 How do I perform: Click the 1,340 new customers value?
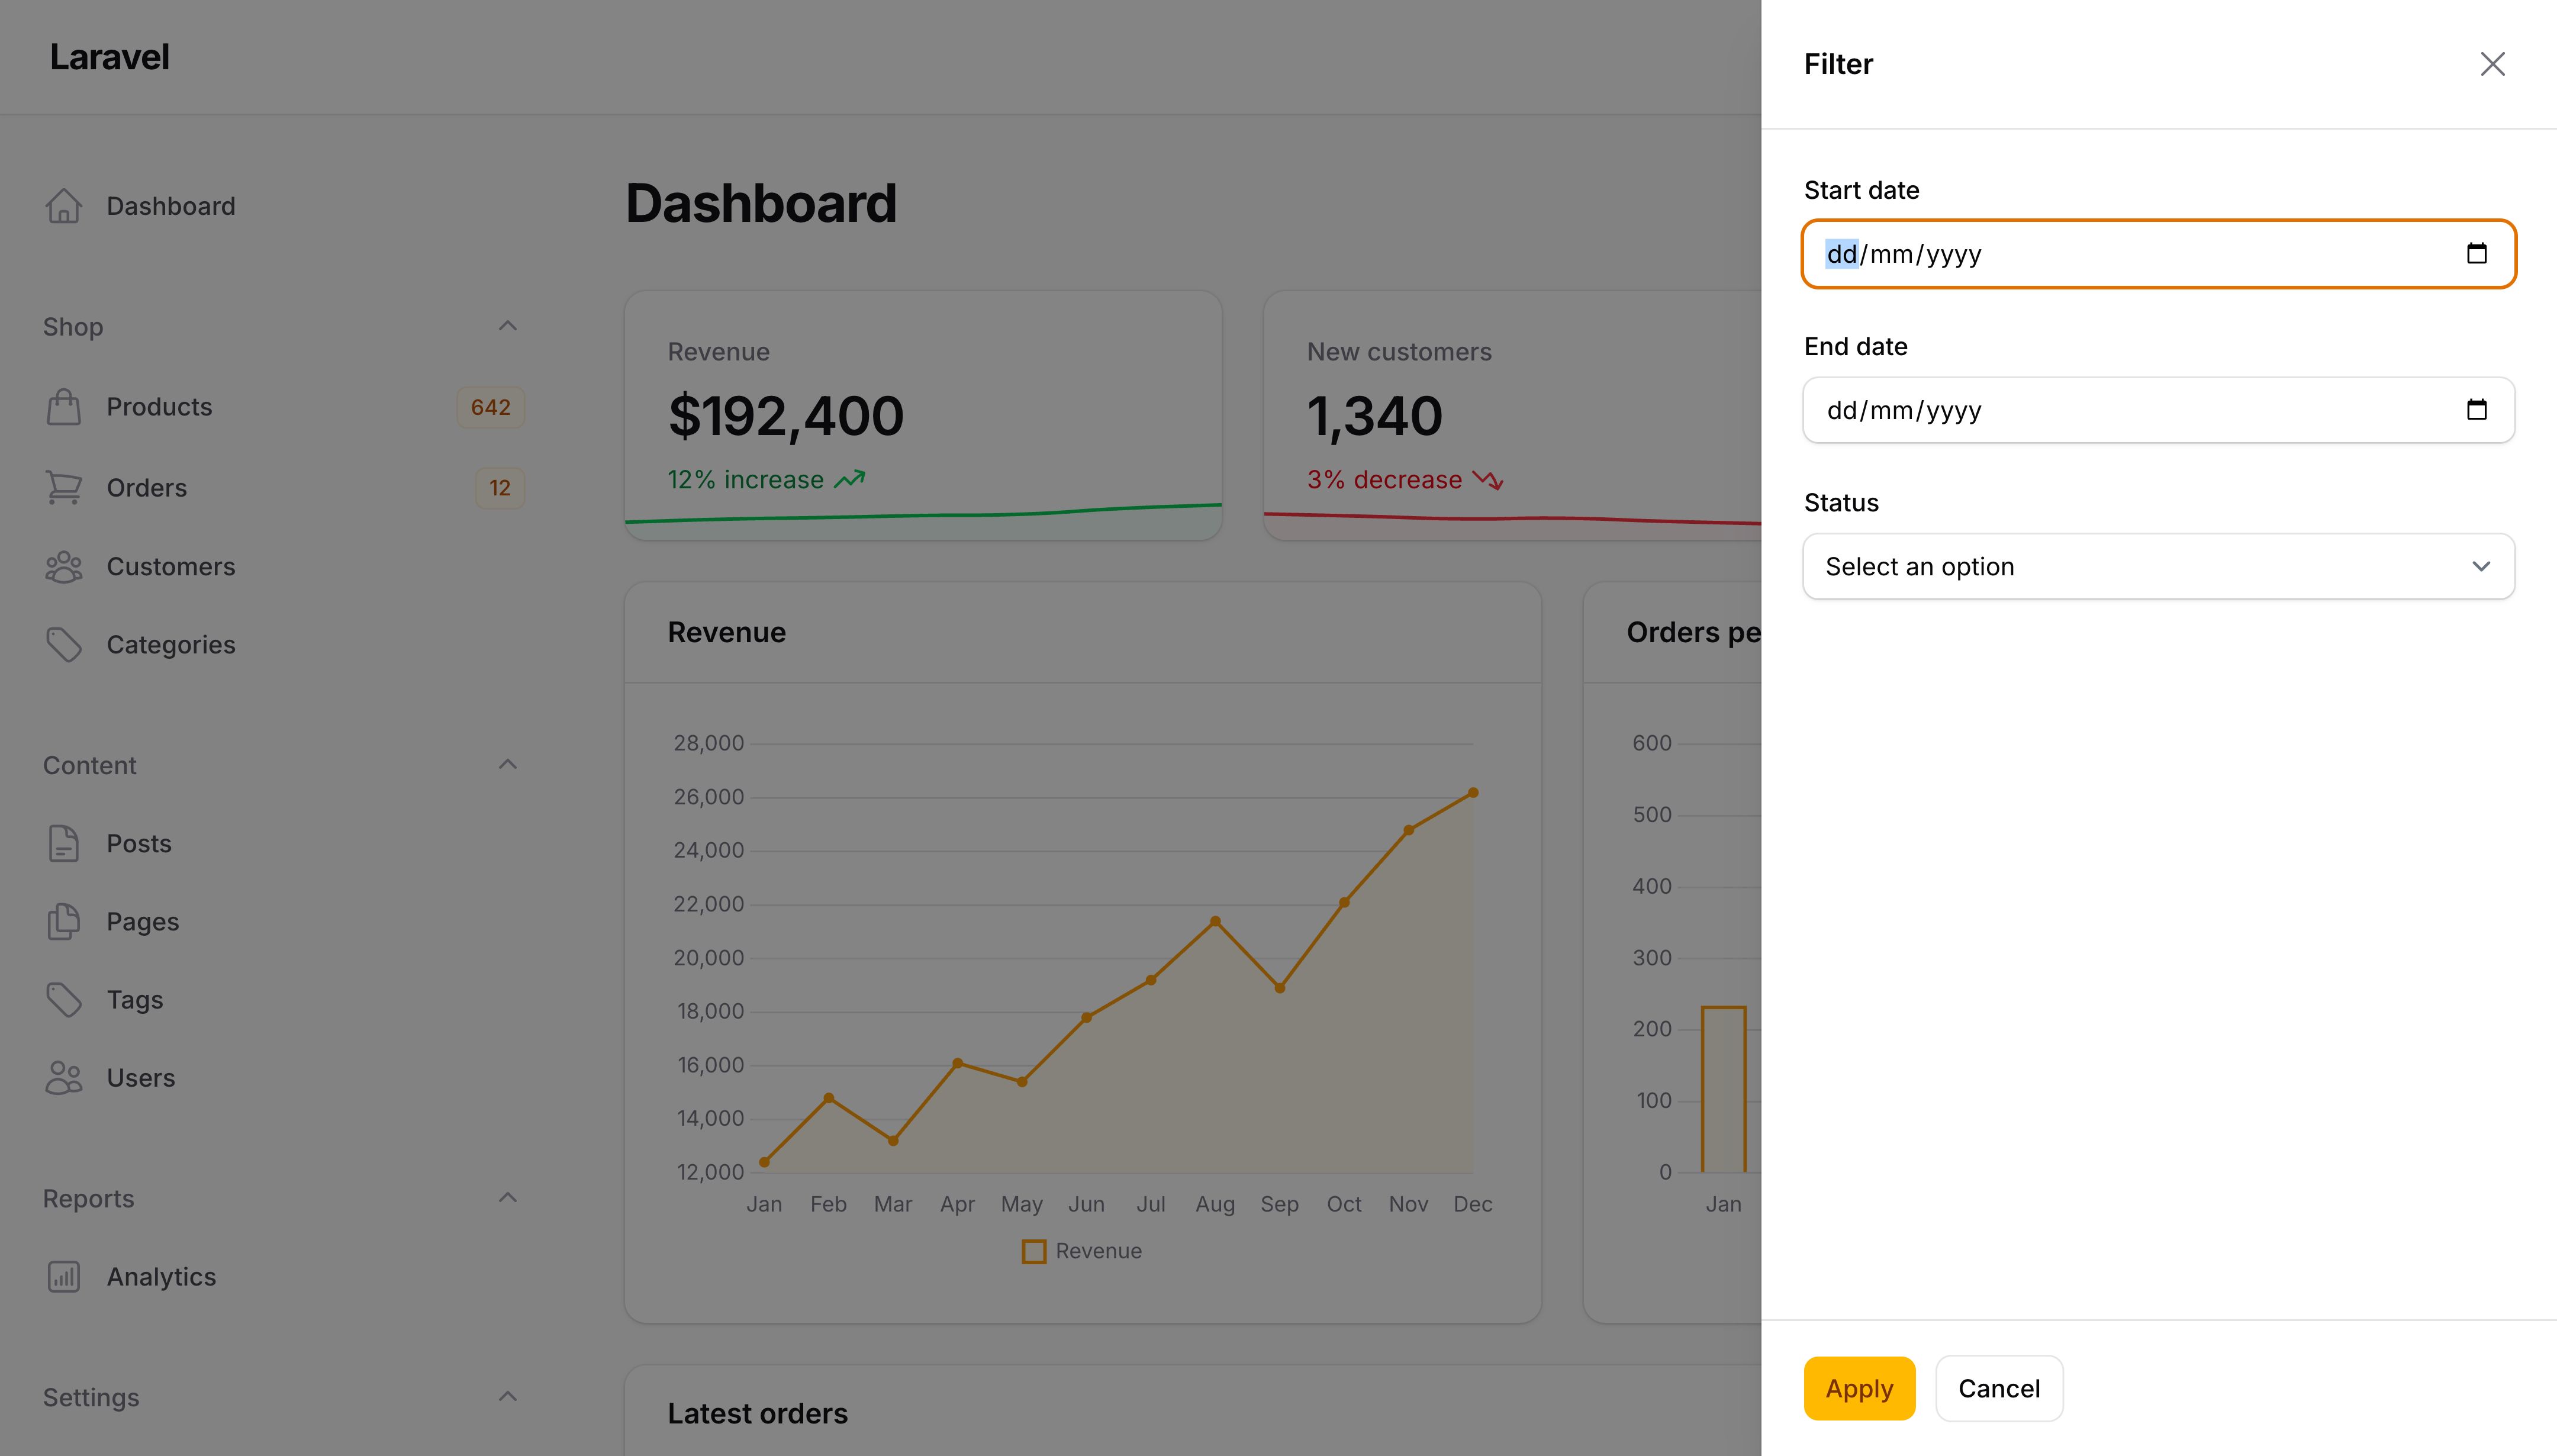1375,416
